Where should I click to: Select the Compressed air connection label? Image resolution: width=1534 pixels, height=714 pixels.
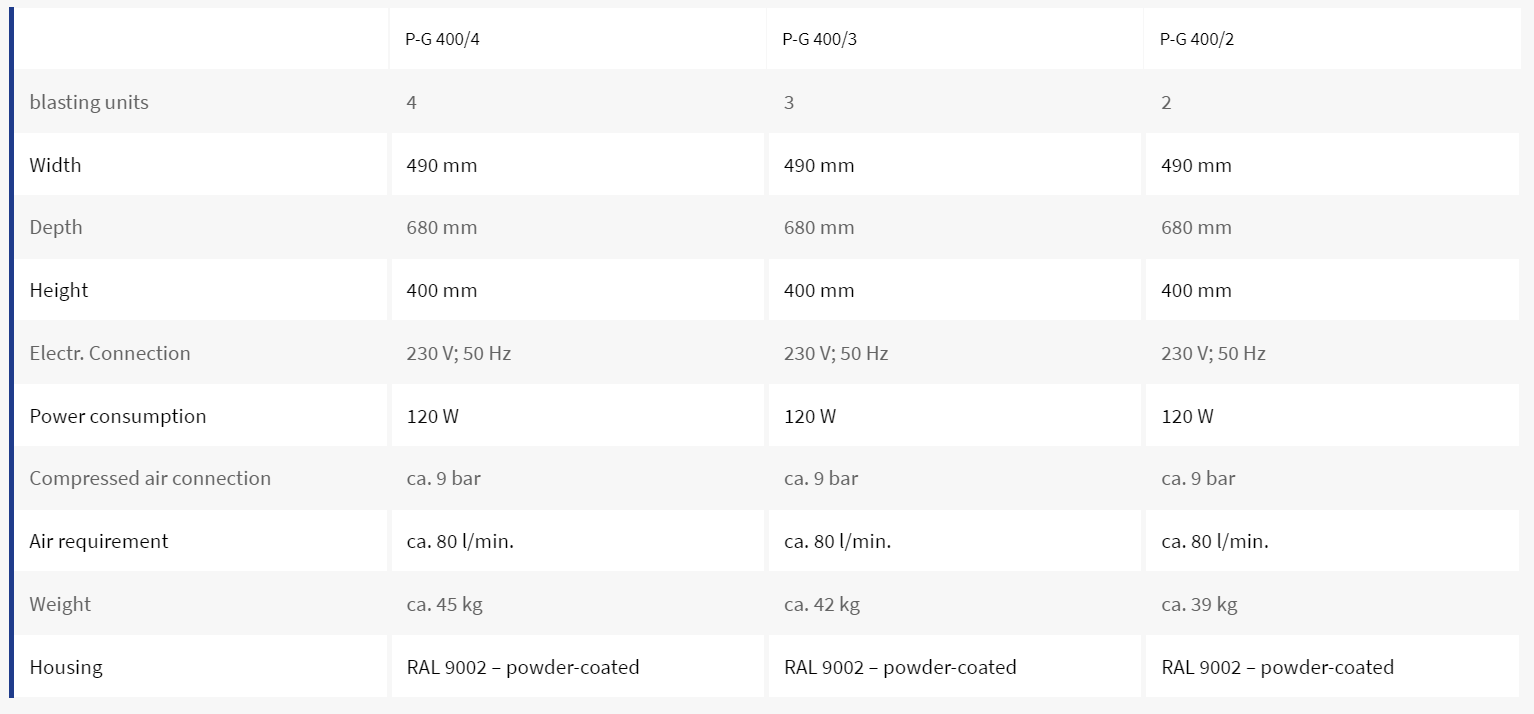click(x=150, y=479)
